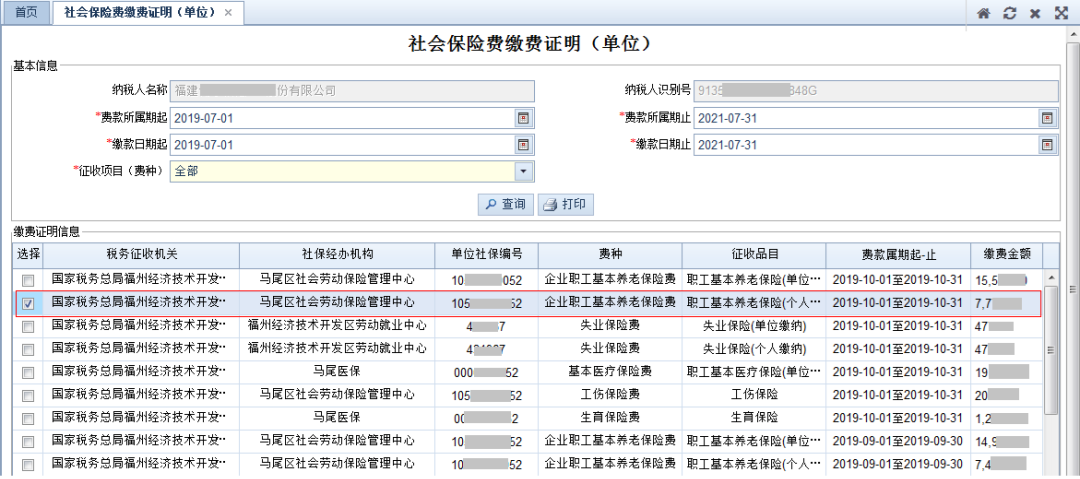Sort by 征收品目 column header
The image size is (1080, 479).
pos(754,254)
